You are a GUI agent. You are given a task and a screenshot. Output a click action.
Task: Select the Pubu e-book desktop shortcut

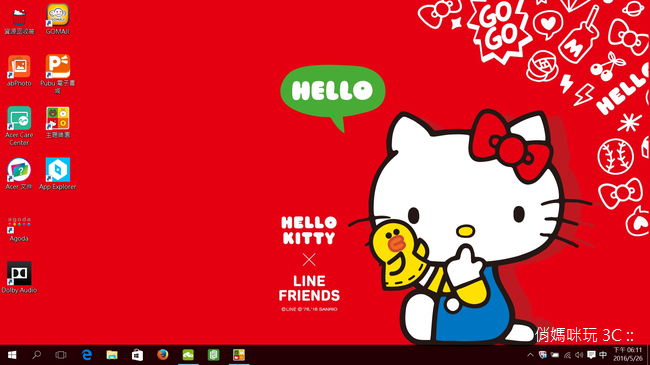point(58,75)
